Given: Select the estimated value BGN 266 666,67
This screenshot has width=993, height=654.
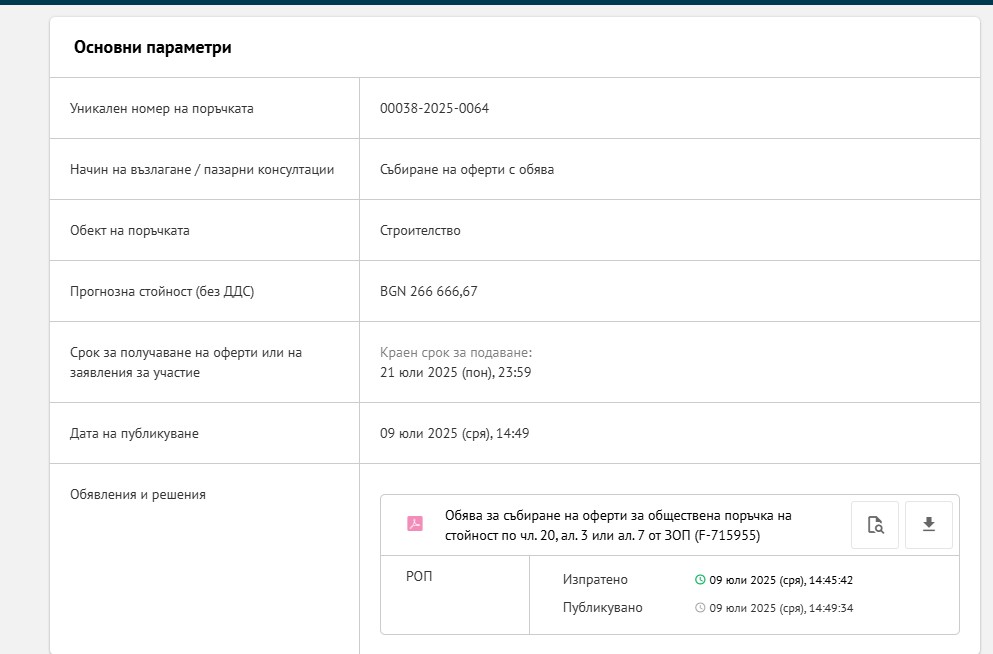Looking at the screenshot, I should (429, 291).
